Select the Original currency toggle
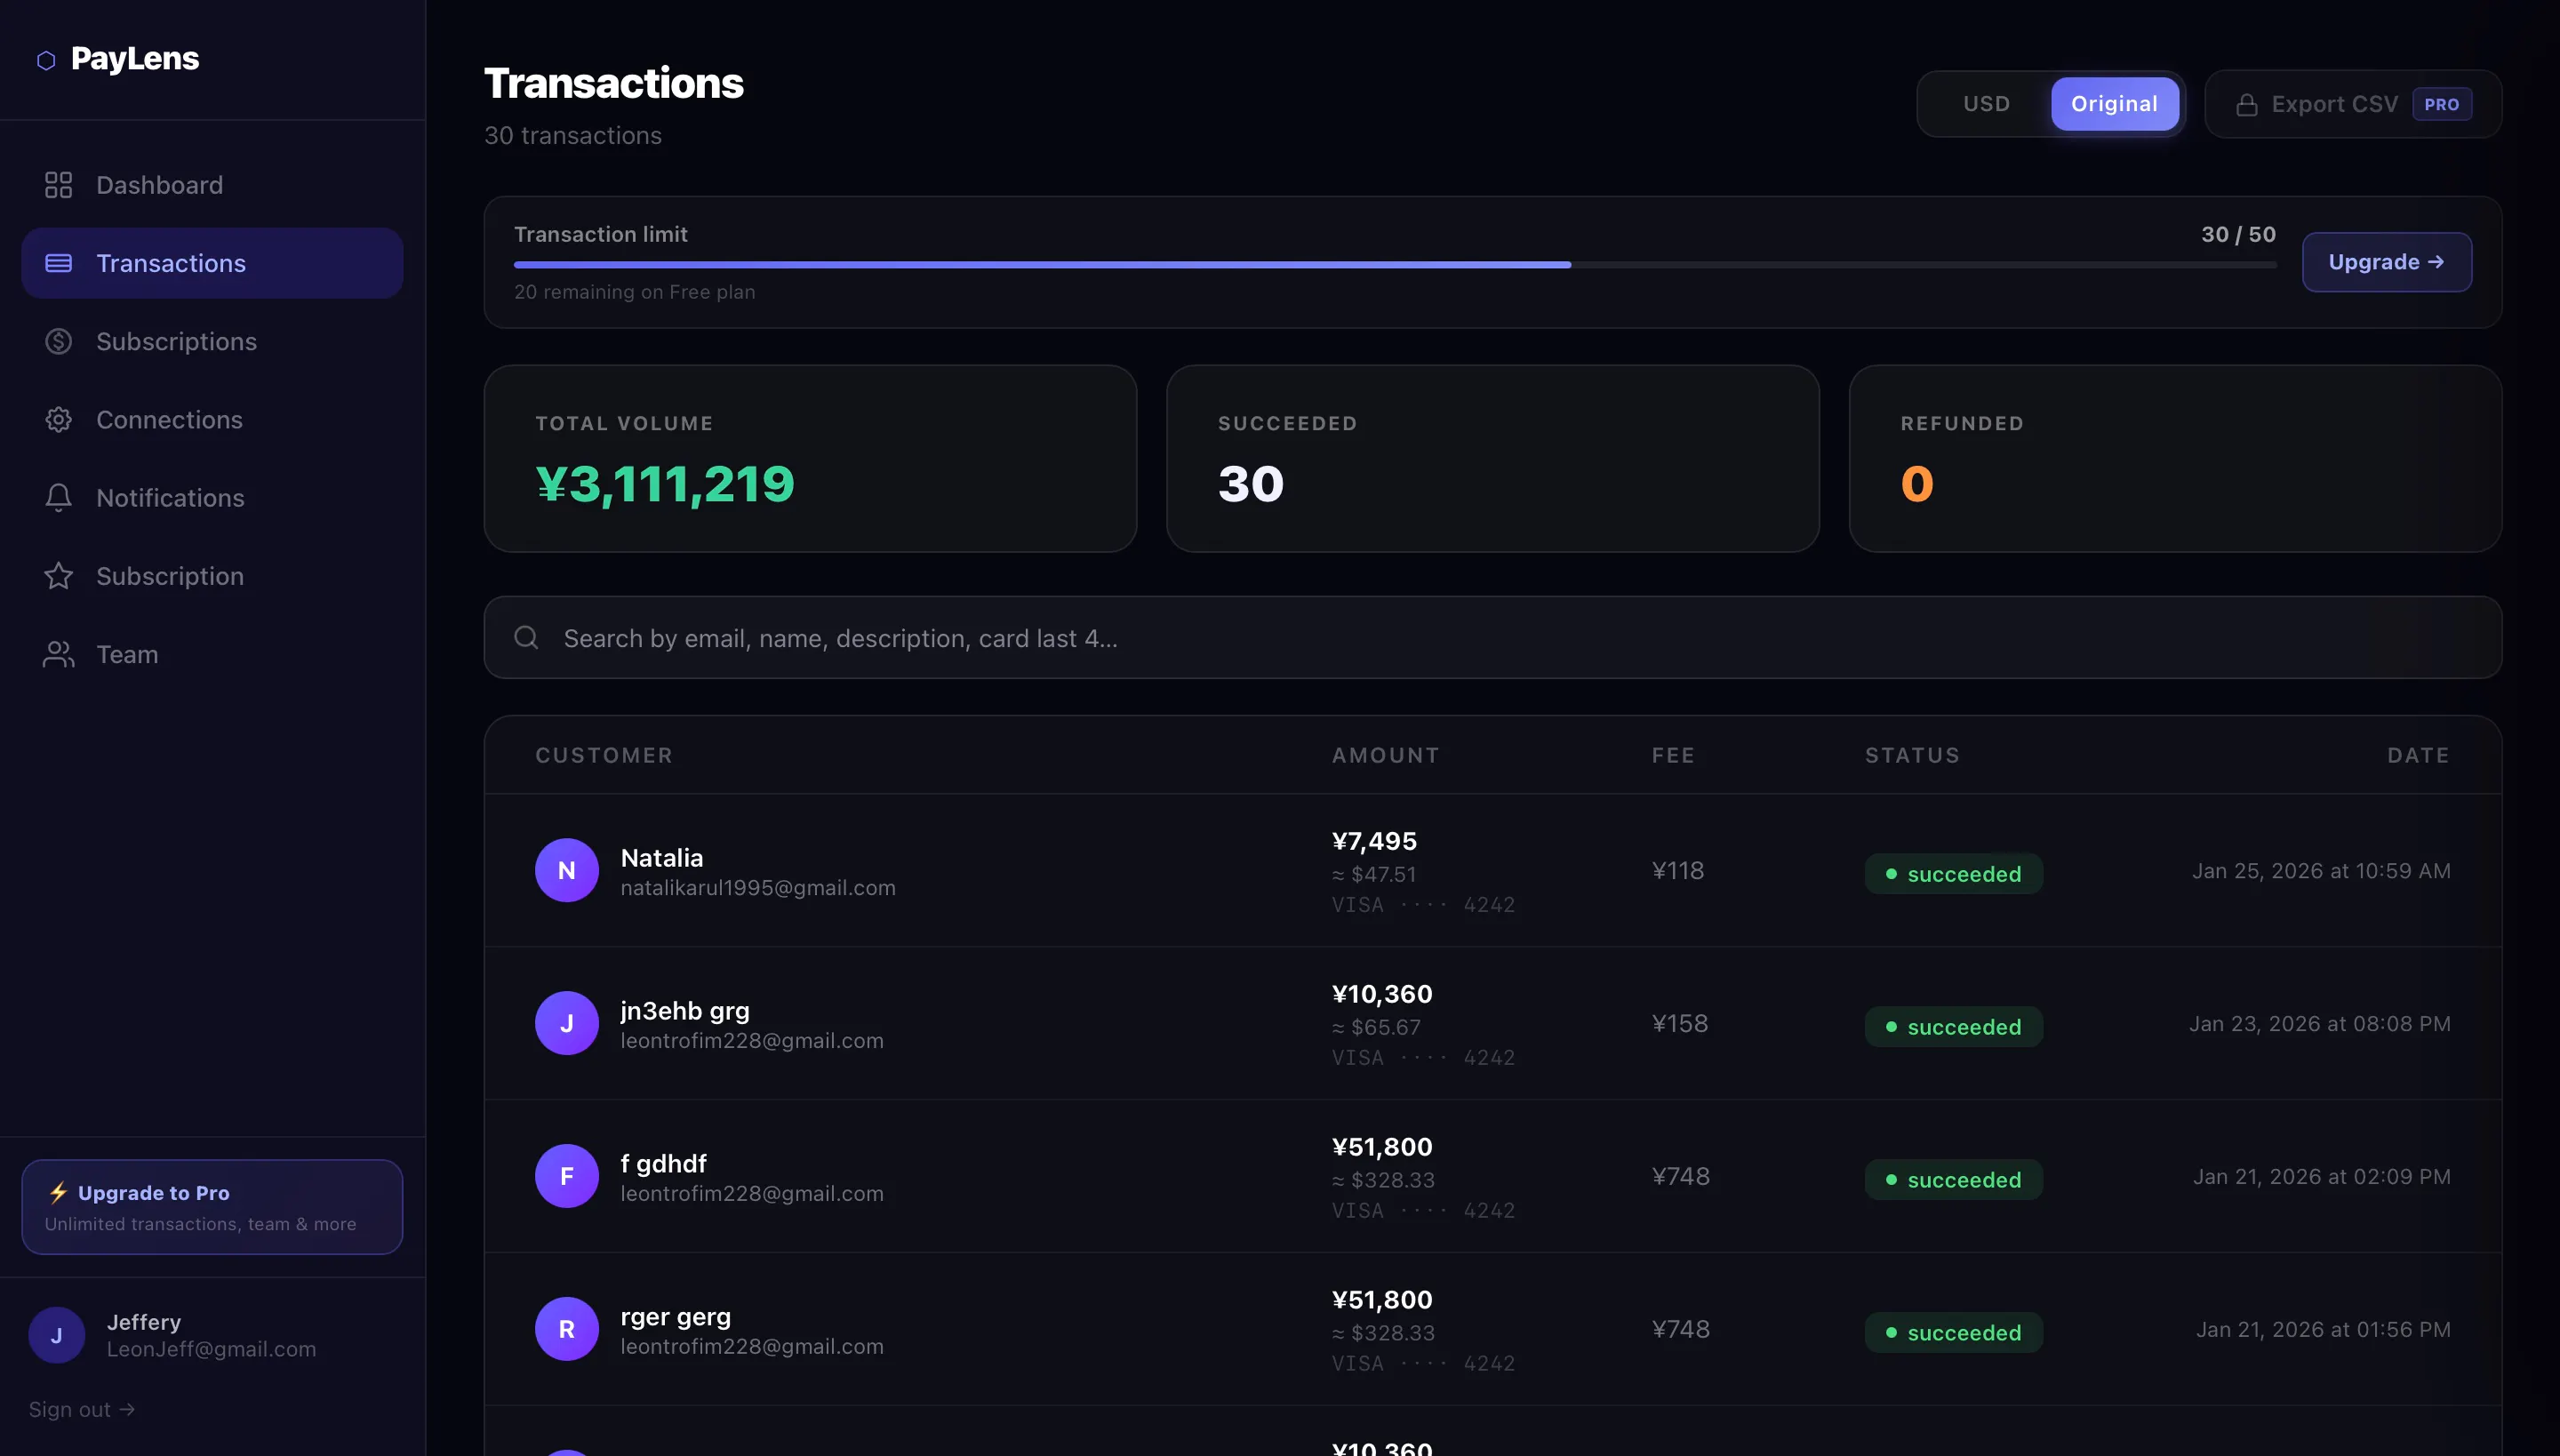The height and width of the screenshot is (1456, 2560). [2115, 104]
